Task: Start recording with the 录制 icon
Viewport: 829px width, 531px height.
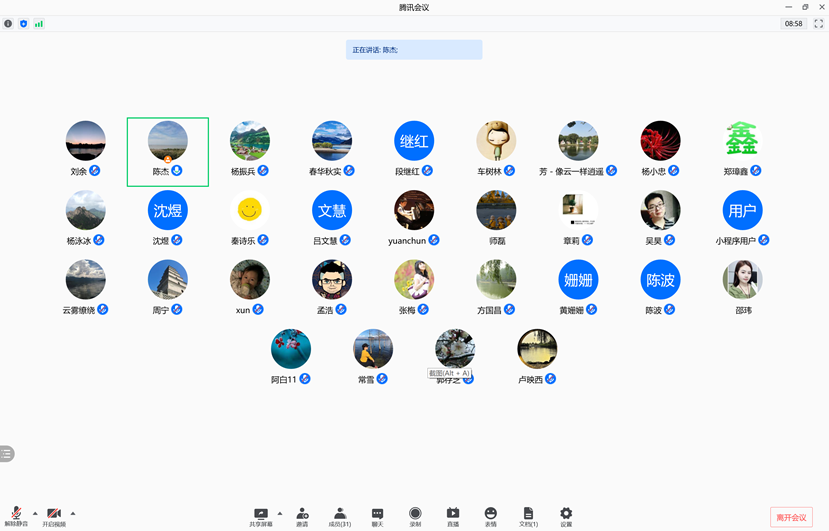Action: click(x=415, y=515)
